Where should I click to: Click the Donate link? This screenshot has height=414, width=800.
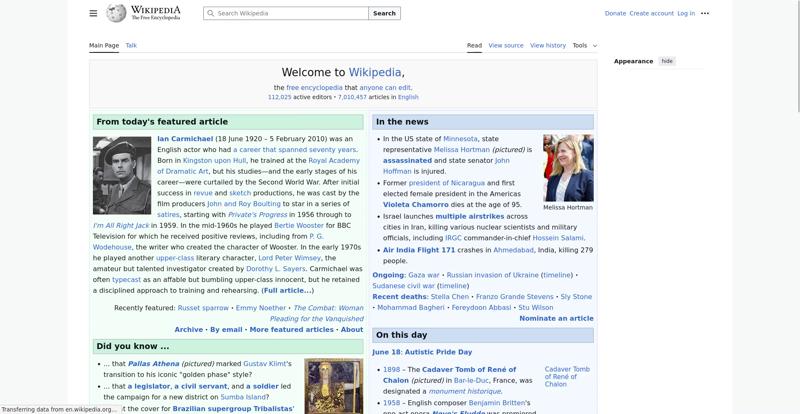coord(615,13)
